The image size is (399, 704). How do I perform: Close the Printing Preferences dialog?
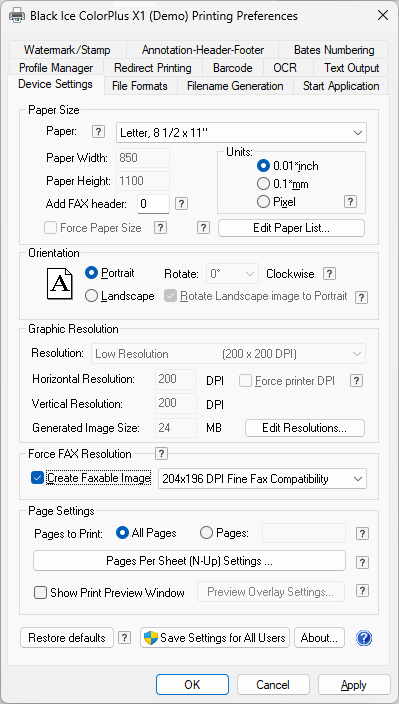click(x=383, y=16)
